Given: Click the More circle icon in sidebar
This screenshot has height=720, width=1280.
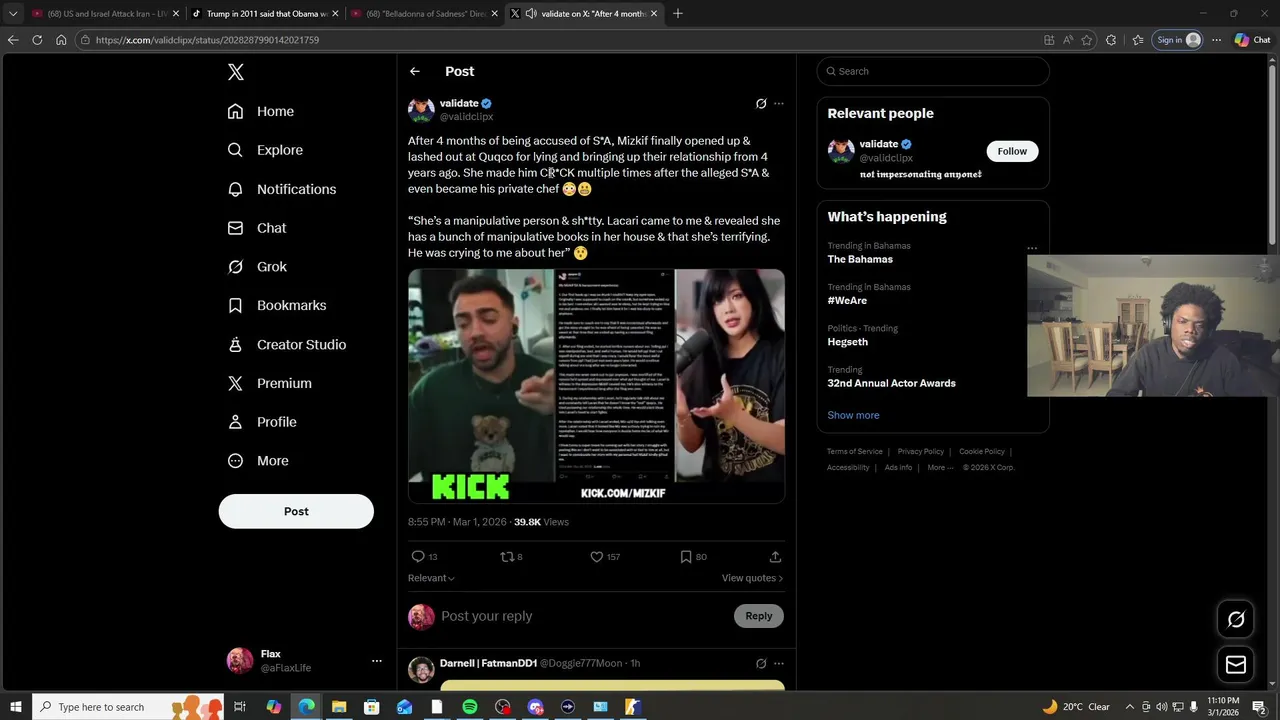Looking at the screenshot, I should point(235,461).
